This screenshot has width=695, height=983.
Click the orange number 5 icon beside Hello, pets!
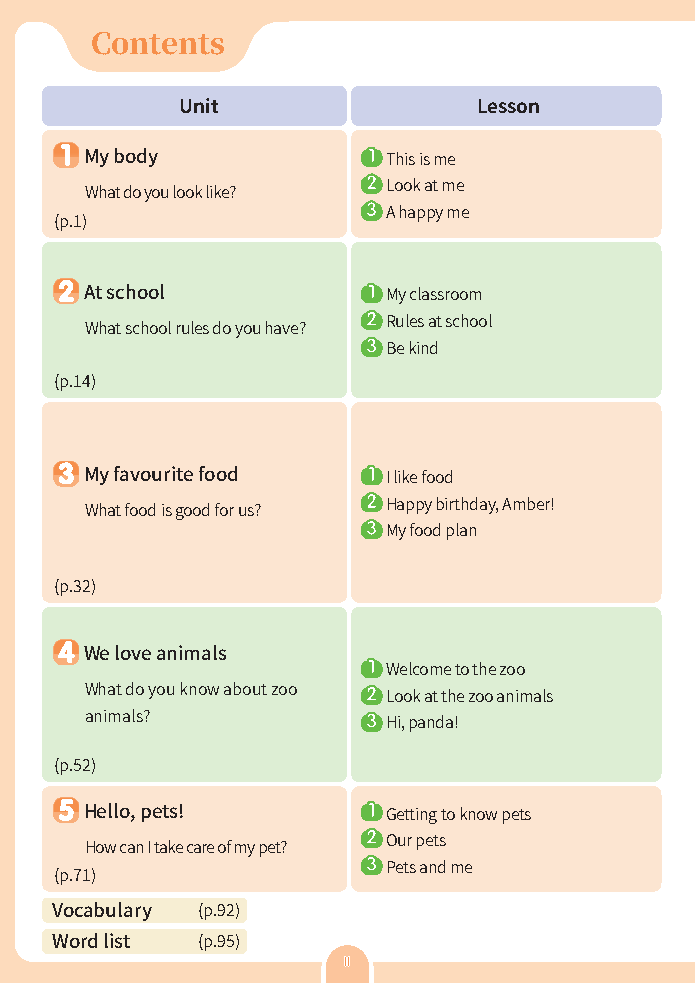point(66,811)
